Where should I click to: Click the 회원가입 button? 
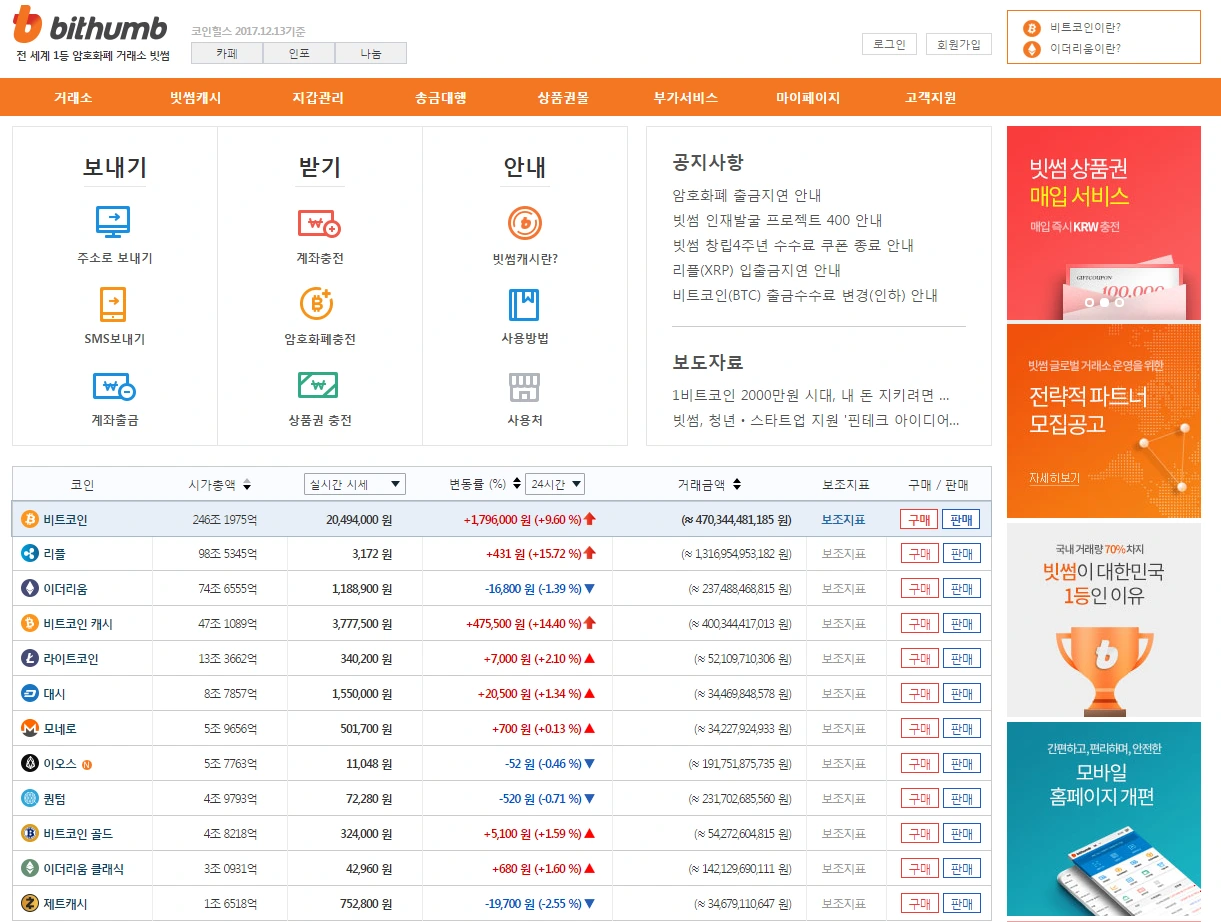tap(959, 44)
